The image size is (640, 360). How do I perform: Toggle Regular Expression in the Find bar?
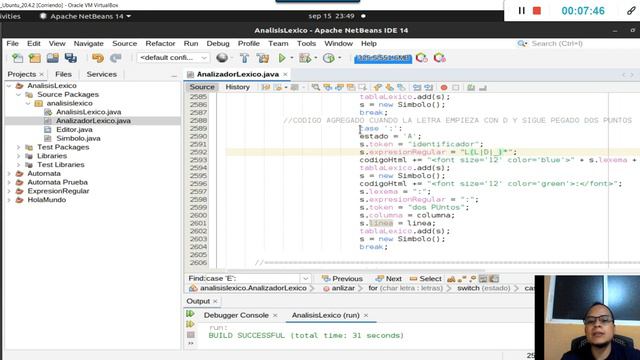click(x=473, y=279)
